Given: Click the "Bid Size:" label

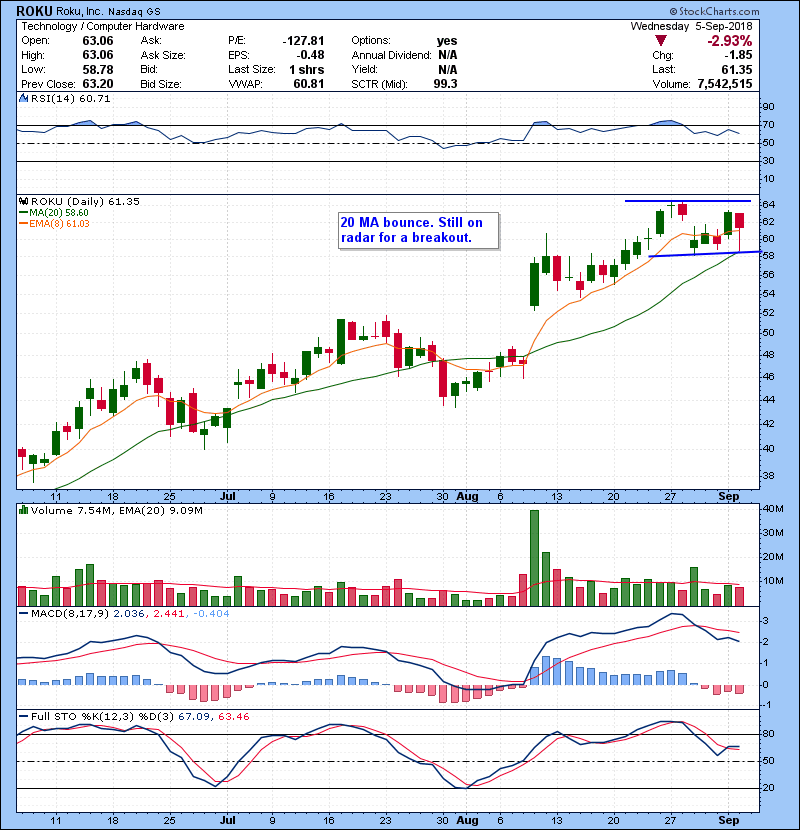Looking at the screenshot, I should point(161,84).
